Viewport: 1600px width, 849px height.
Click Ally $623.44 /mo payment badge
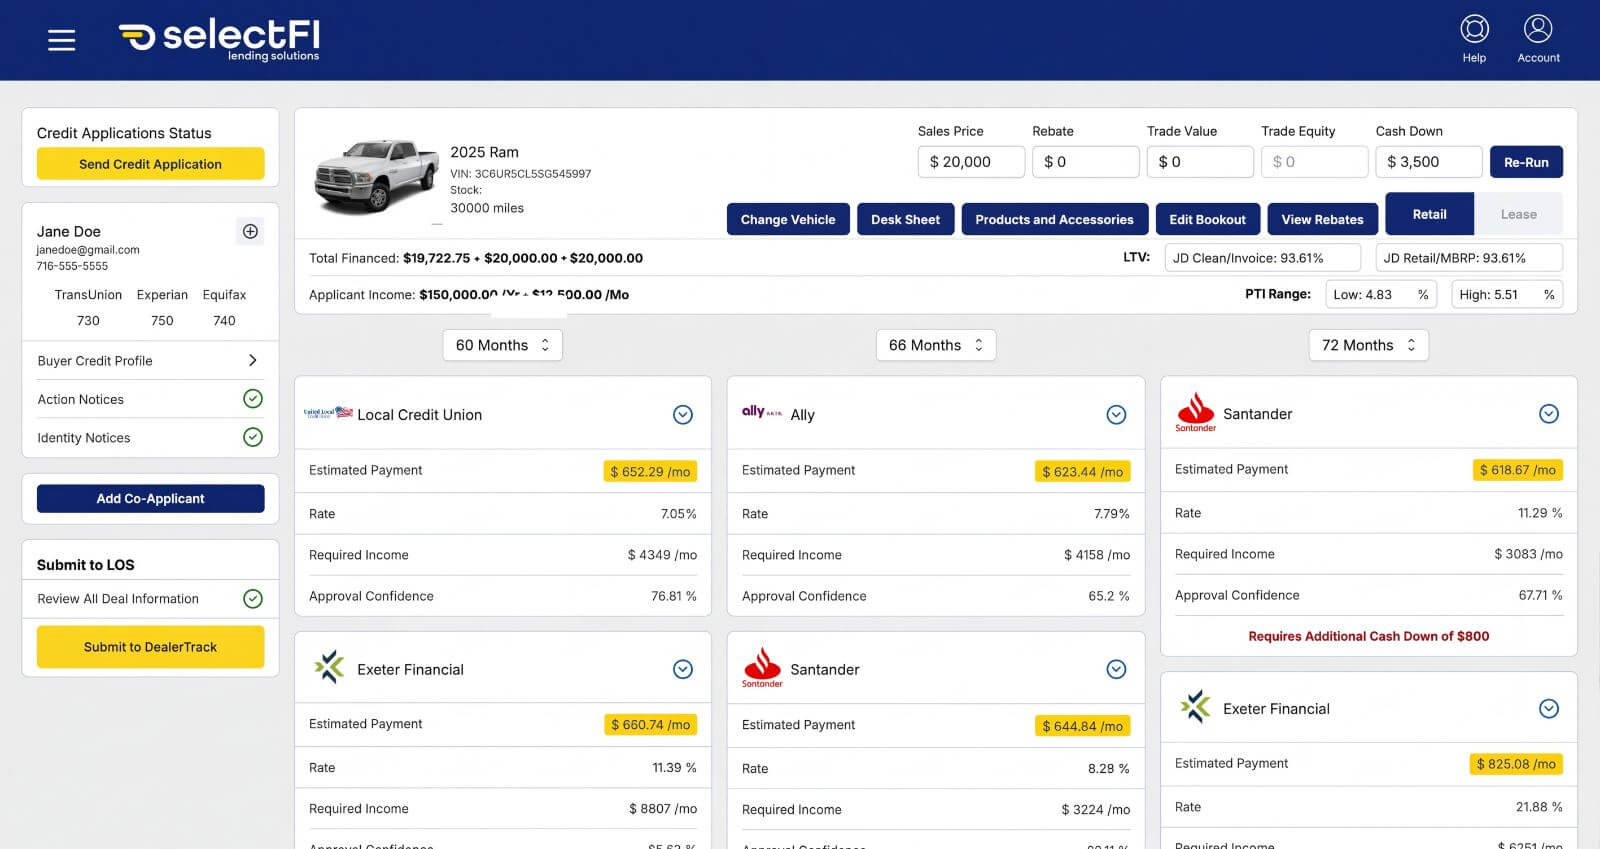pyautogui.click(x=1083, y=471)
